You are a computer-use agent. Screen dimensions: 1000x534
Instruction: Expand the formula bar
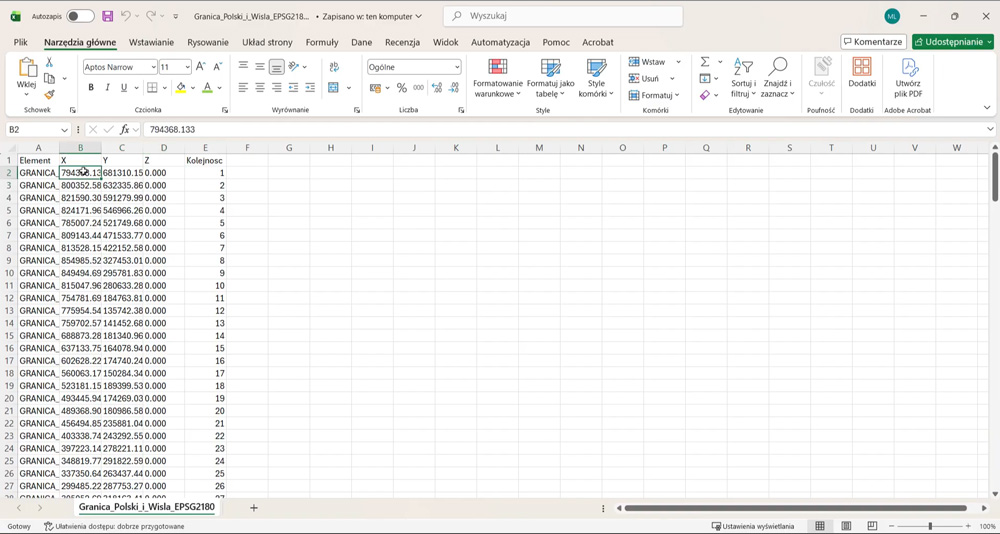coord(990,130)
